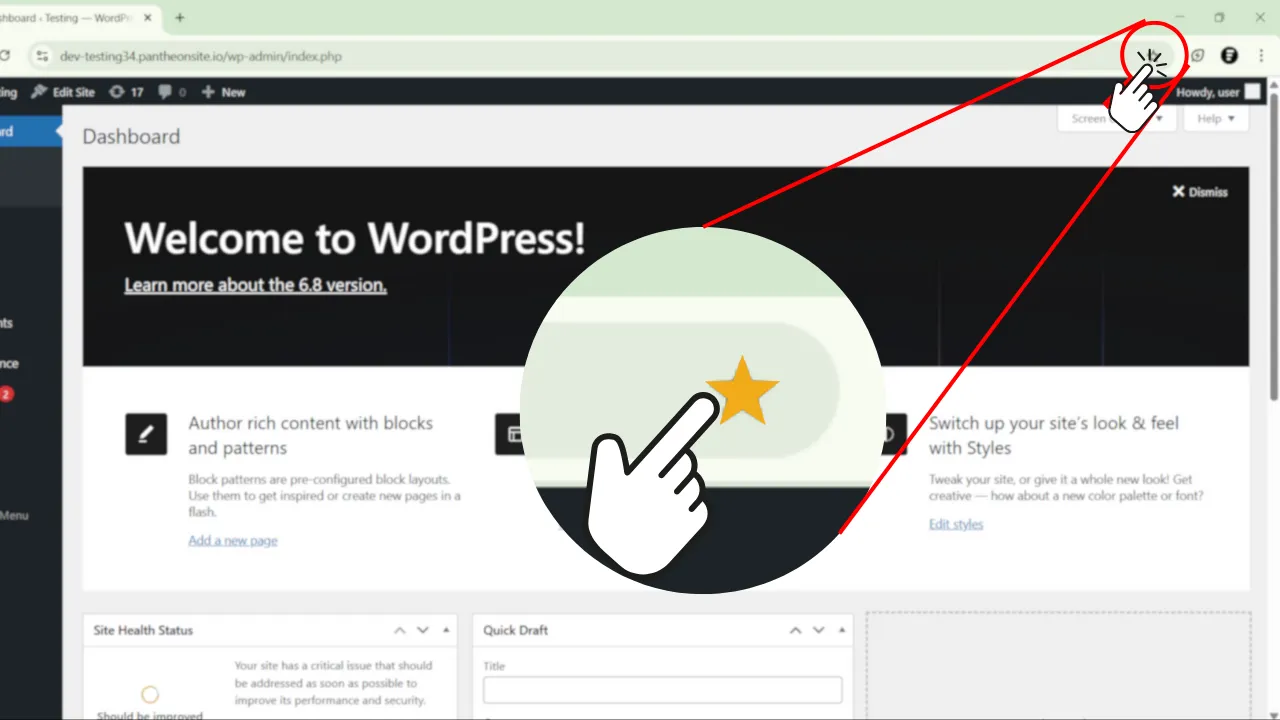Image resolution: width=1280 pixels, height=720 pixels.
Task: Move Site Health Status box down
Action: click(423, 630)
